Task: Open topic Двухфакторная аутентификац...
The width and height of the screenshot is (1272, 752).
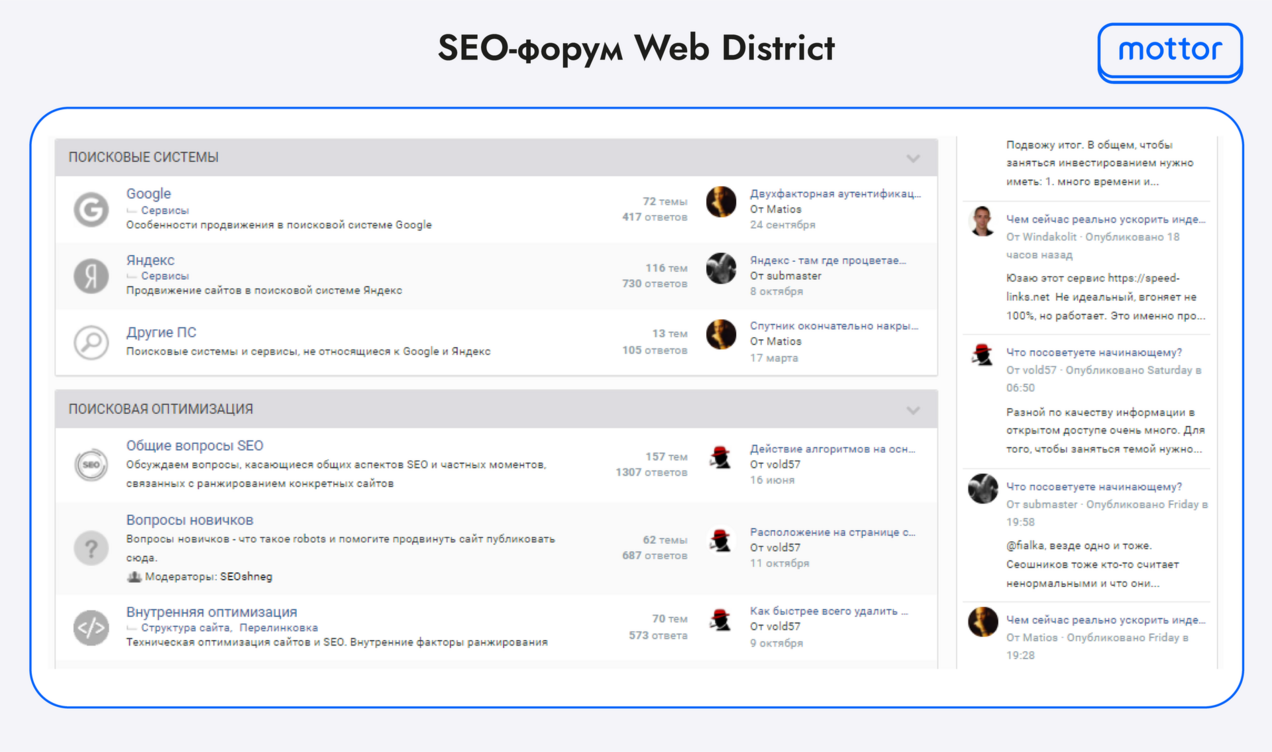Action: [836, 194]
